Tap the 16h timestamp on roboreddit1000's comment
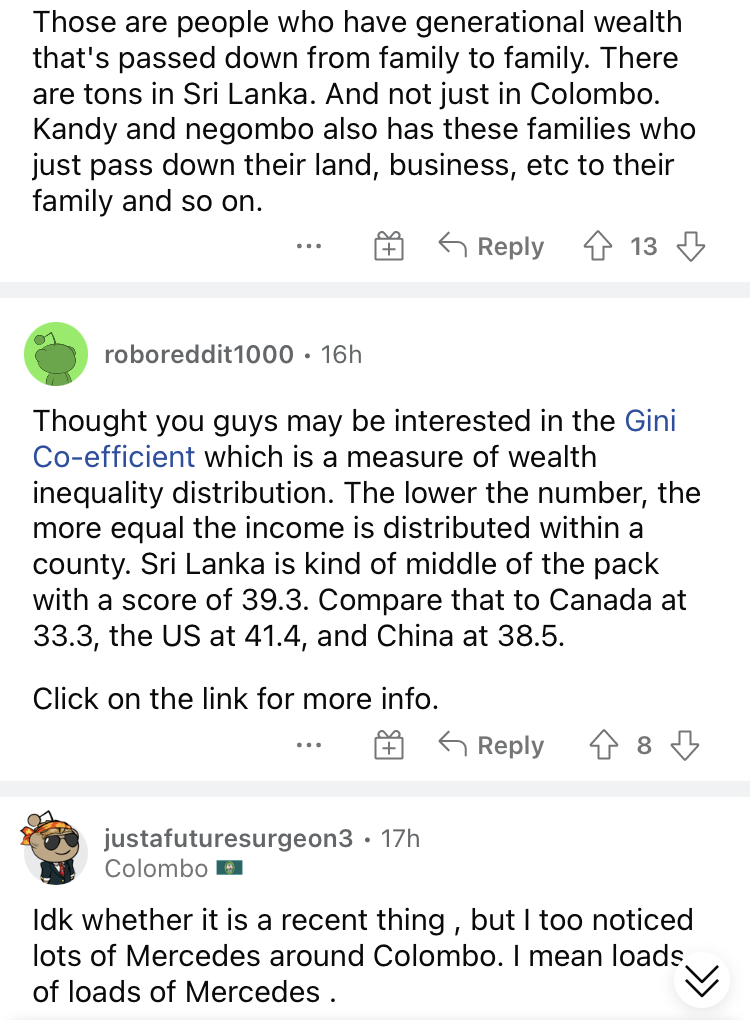The height and width of the screenshot is (1020, 750). pyautogui.click(x=342, y=355)
